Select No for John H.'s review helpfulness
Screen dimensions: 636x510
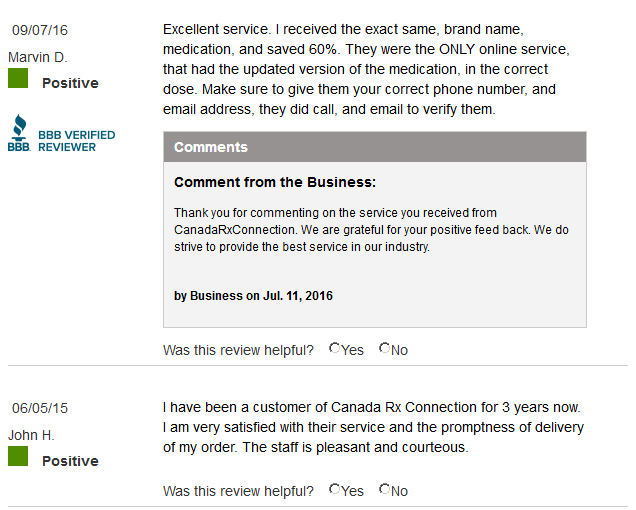tap(385, 489)
